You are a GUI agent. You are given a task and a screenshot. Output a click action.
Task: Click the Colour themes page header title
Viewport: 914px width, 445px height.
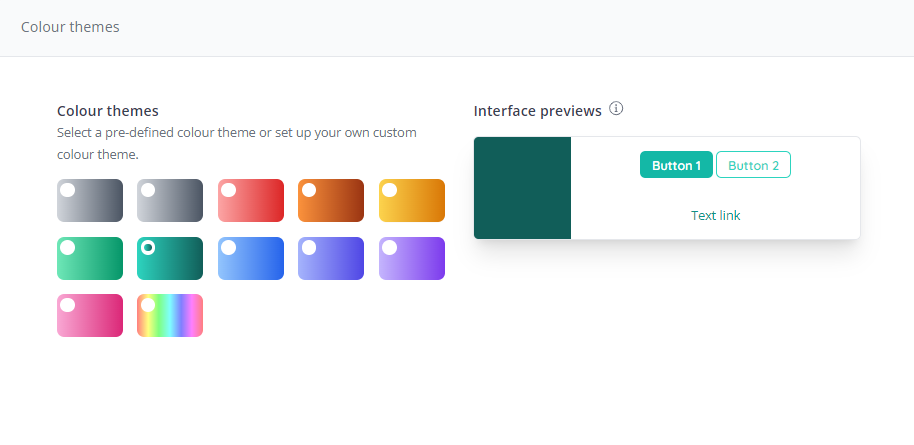70,27
